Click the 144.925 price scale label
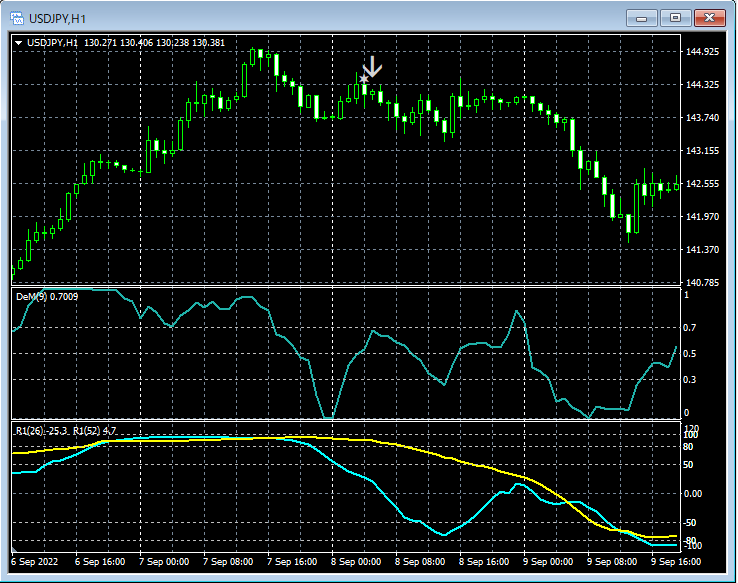 coord(703,52)
